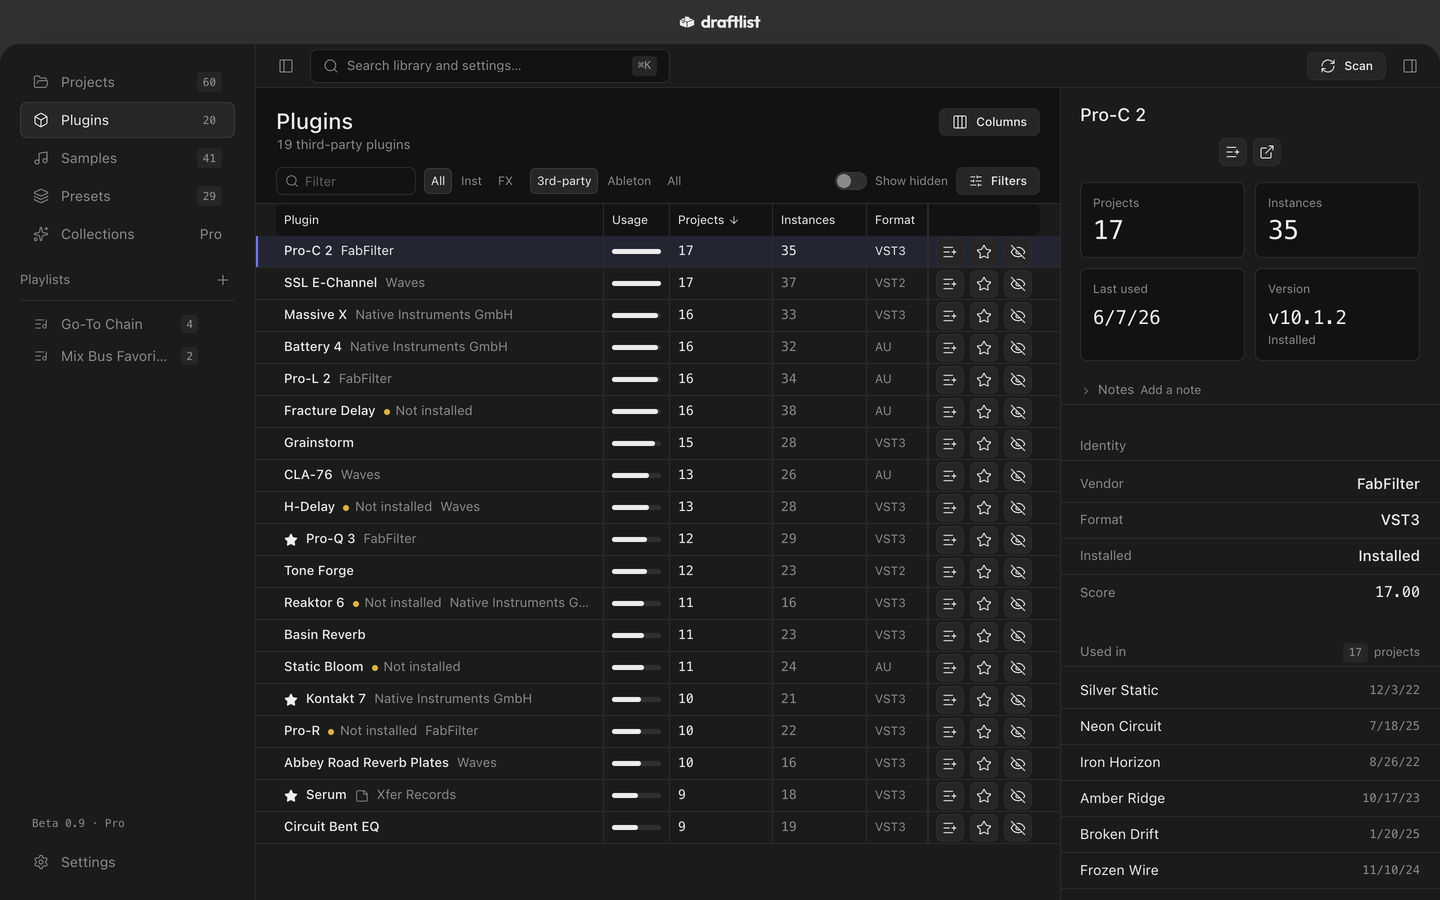Select the Inst type filter tab
Viewport: 1440px width, 900px height.
pyautogui.click(x=471, y=181)
